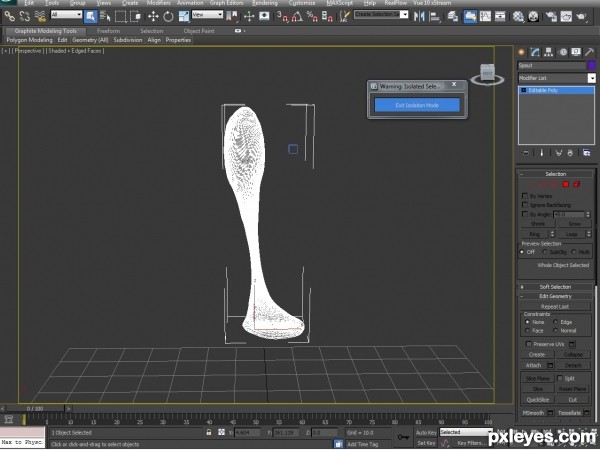Enable the By Vertex checkbox
This screenshot has height=450, width=600.
[525, 196]
